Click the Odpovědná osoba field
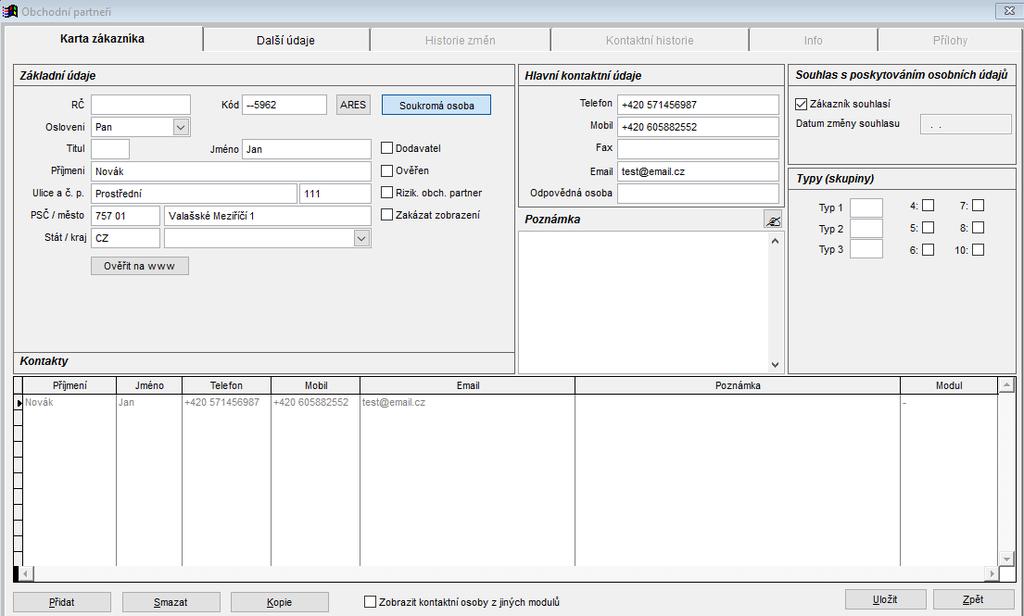 point(698,193)
